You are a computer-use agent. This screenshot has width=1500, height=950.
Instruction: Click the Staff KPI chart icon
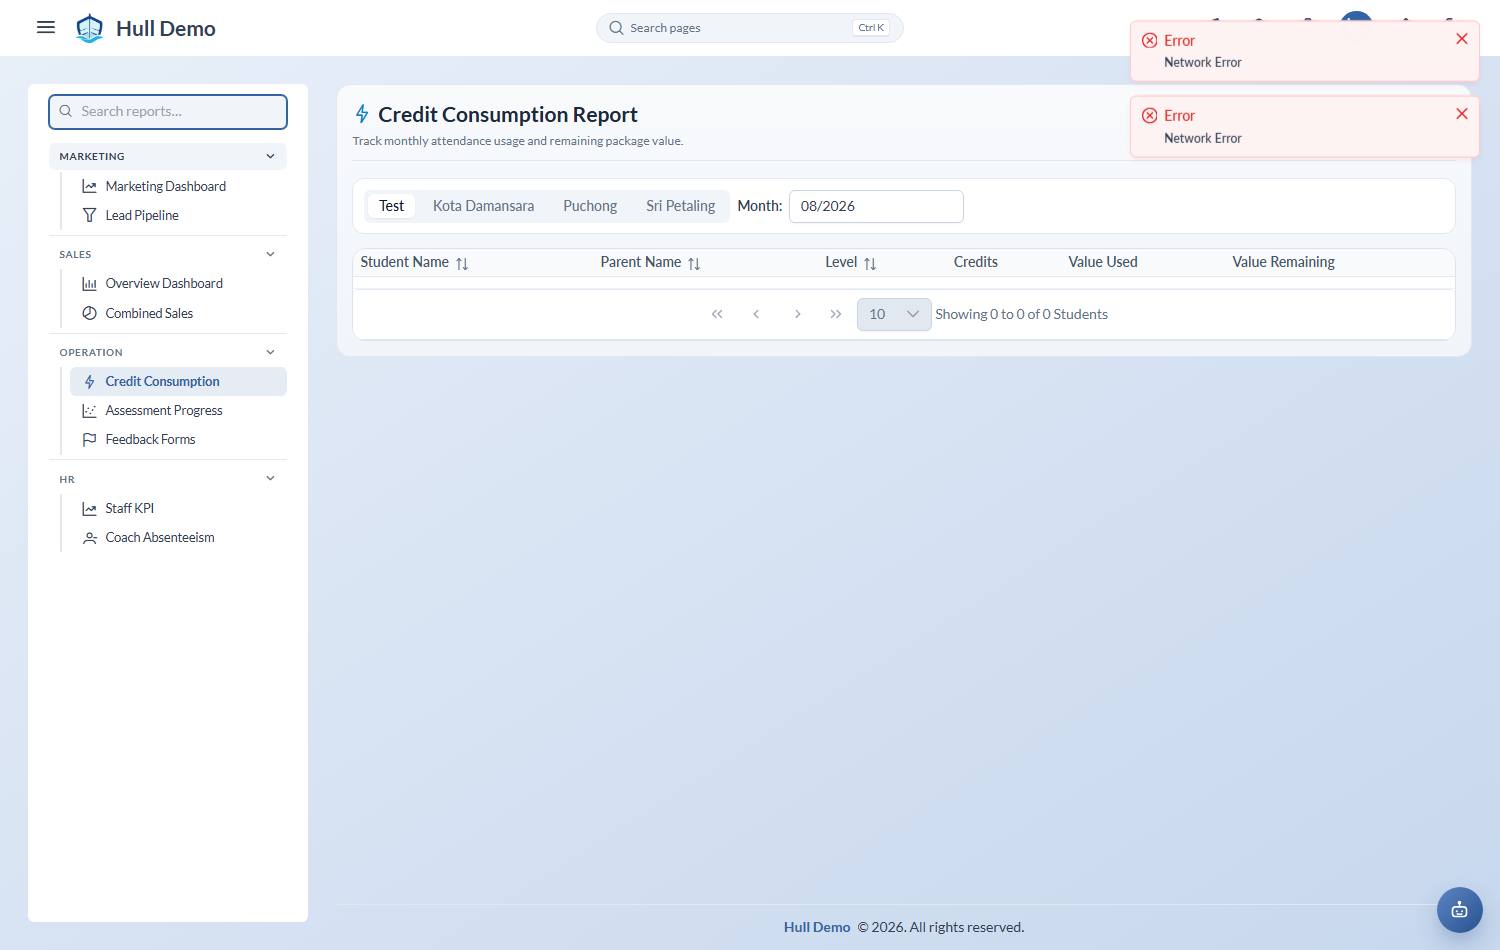pos(89,508)
